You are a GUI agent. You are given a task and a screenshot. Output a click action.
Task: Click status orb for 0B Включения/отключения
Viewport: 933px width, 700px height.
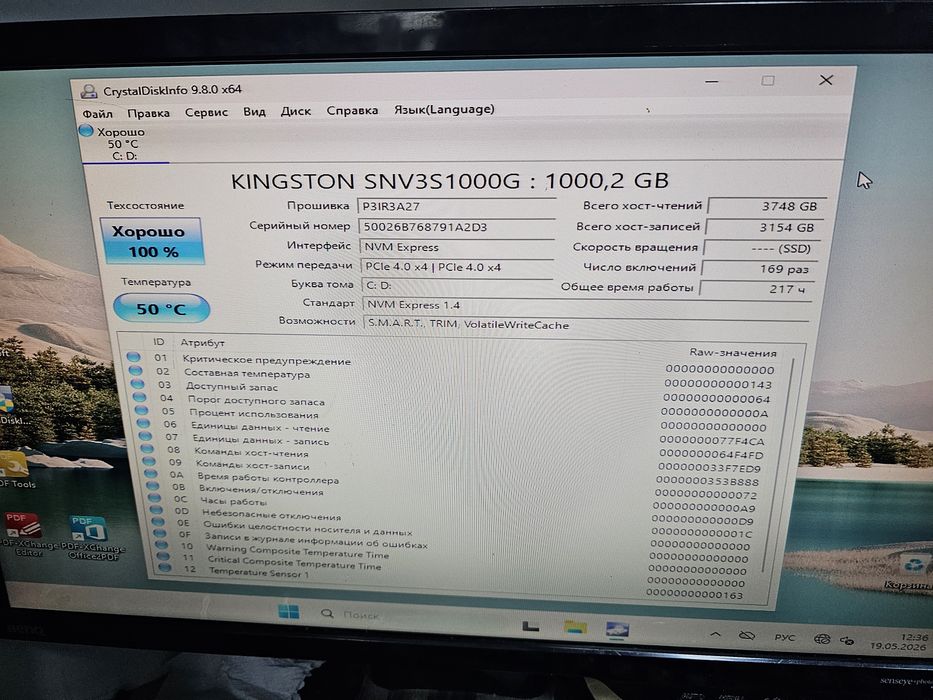(153, 486)
